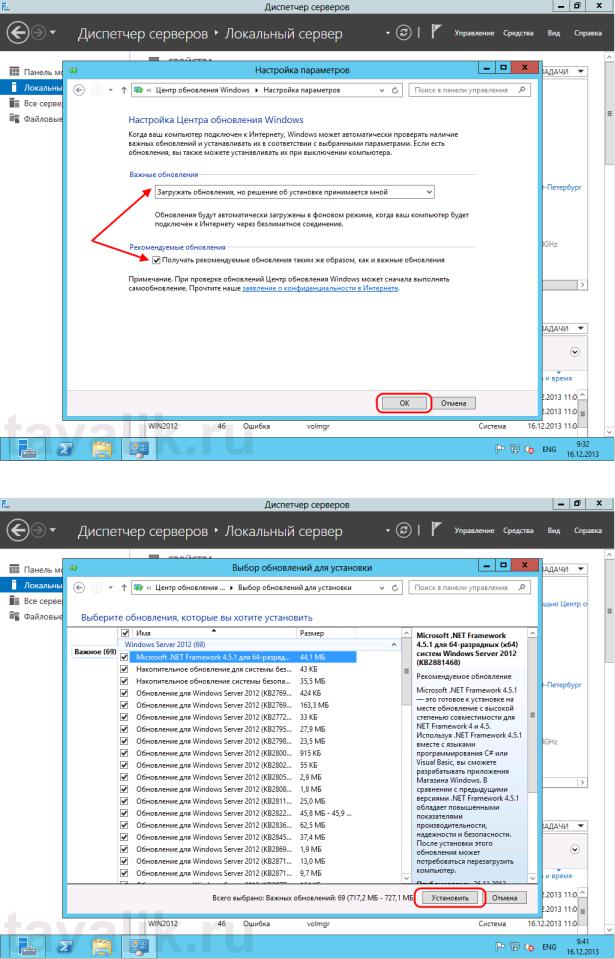
Task: Open заявление о конфиденциальности в Интернете link
Action: pos(320,288)
